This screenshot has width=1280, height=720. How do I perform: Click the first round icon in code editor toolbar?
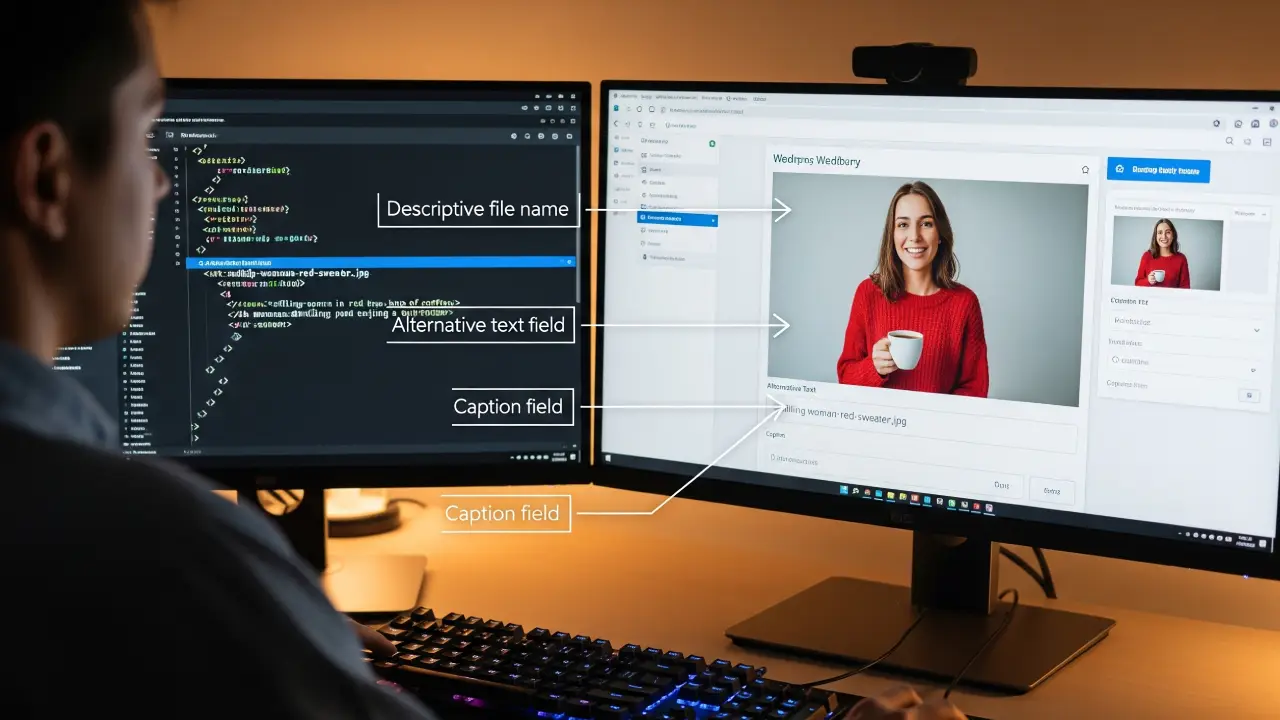(x=514, y=136)
